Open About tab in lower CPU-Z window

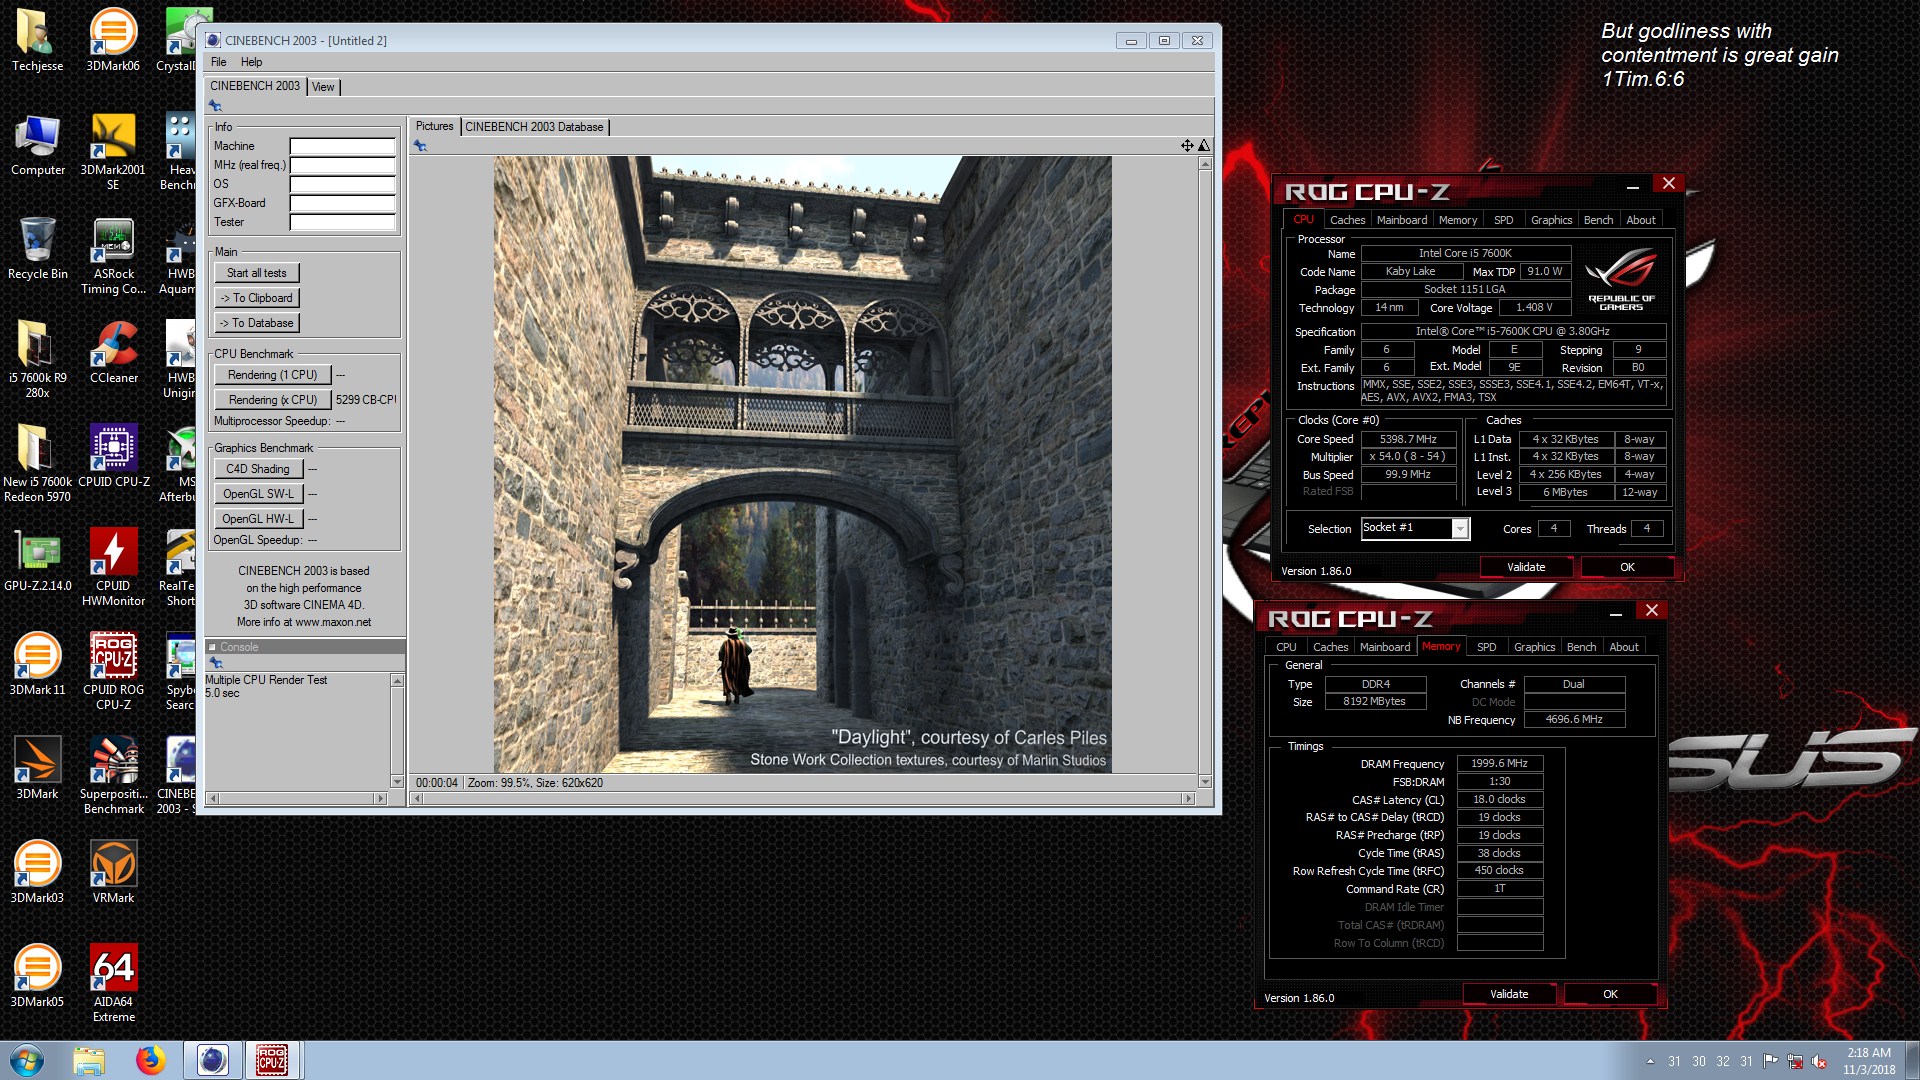point(1624,647)
